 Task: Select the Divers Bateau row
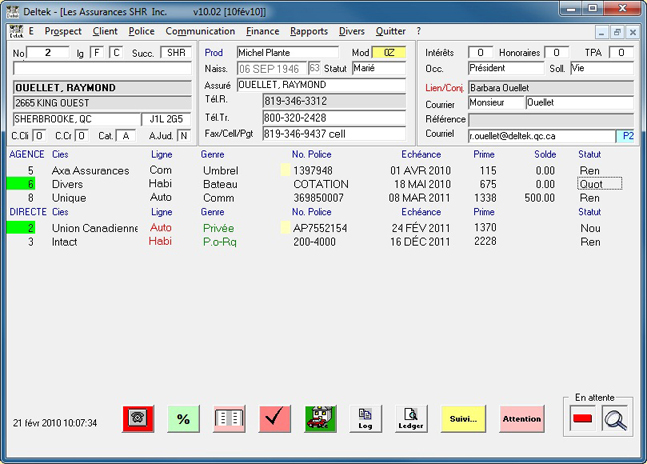(318, 184)
